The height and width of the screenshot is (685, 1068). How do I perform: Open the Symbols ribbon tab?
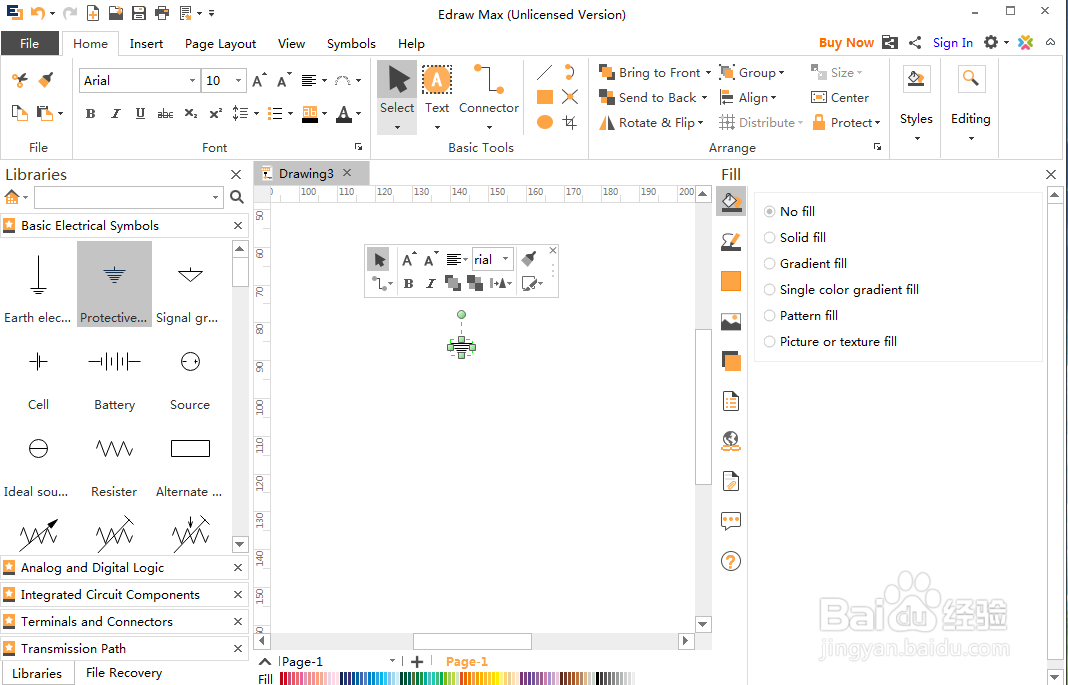pyautogui.click(x=351, y=44)
